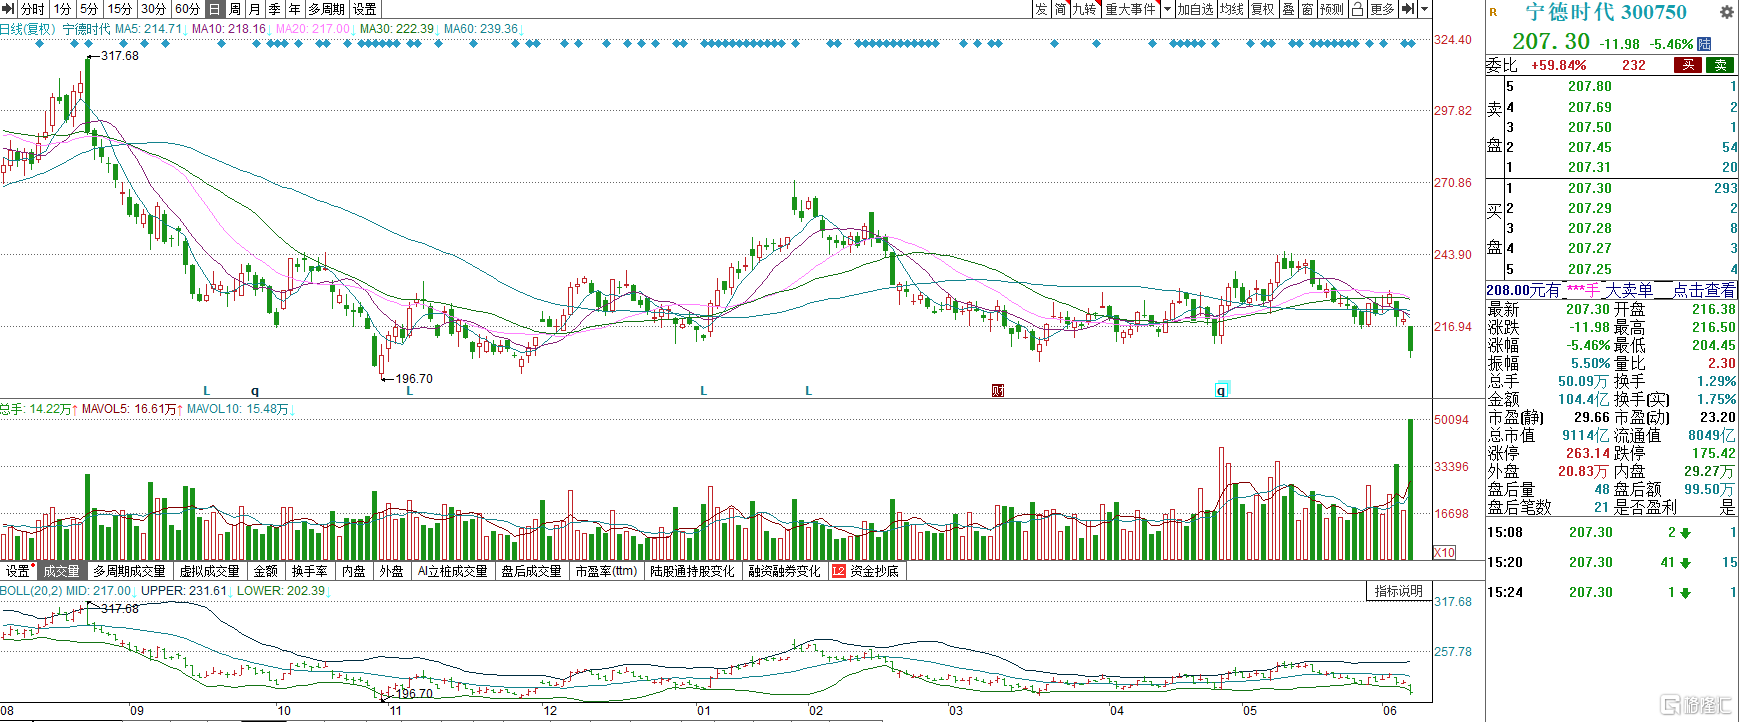Select the AI立桩成交量 indicator tab
The width and height of the screenshot is (1739, 722).
[x=452, y=571]
